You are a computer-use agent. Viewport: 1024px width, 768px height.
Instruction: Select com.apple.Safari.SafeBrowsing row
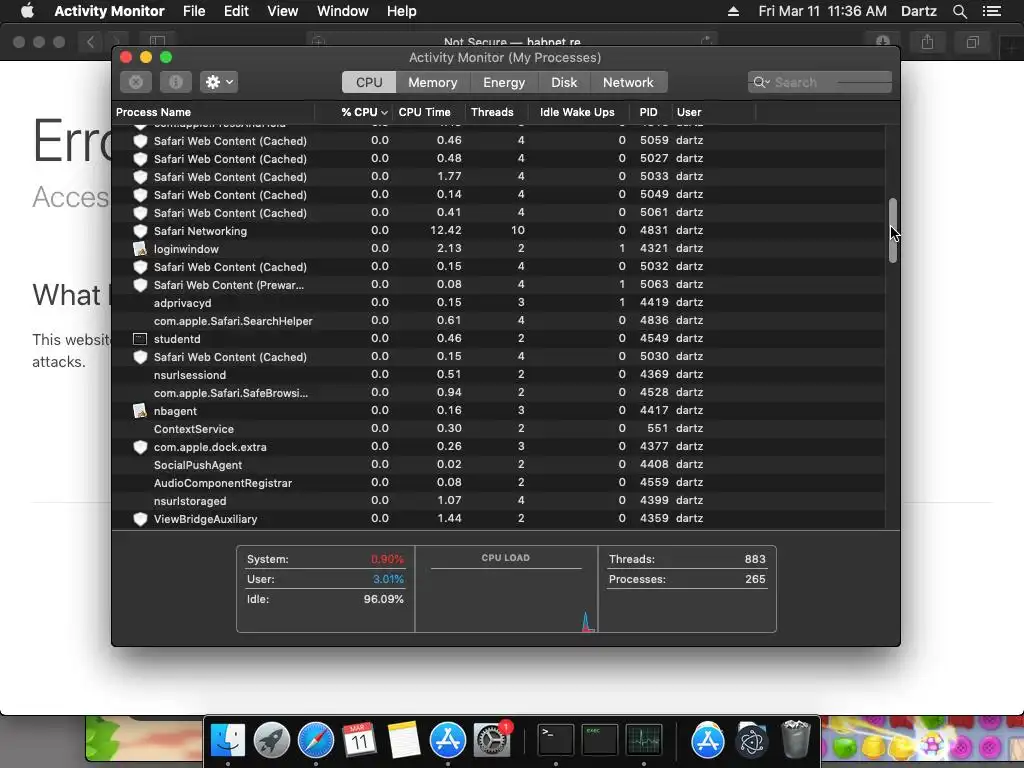coord(499,392)
